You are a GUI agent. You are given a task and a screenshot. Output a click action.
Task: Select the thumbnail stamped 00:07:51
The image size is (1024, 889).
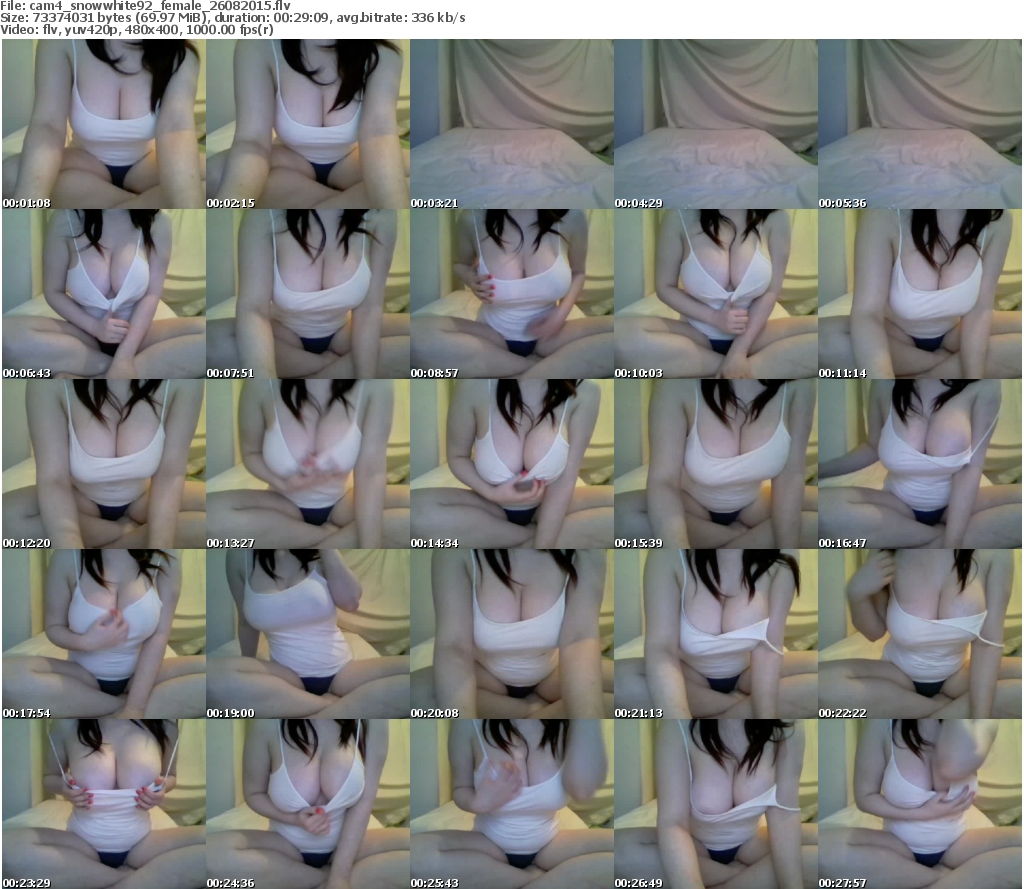(x=308, y=294)
